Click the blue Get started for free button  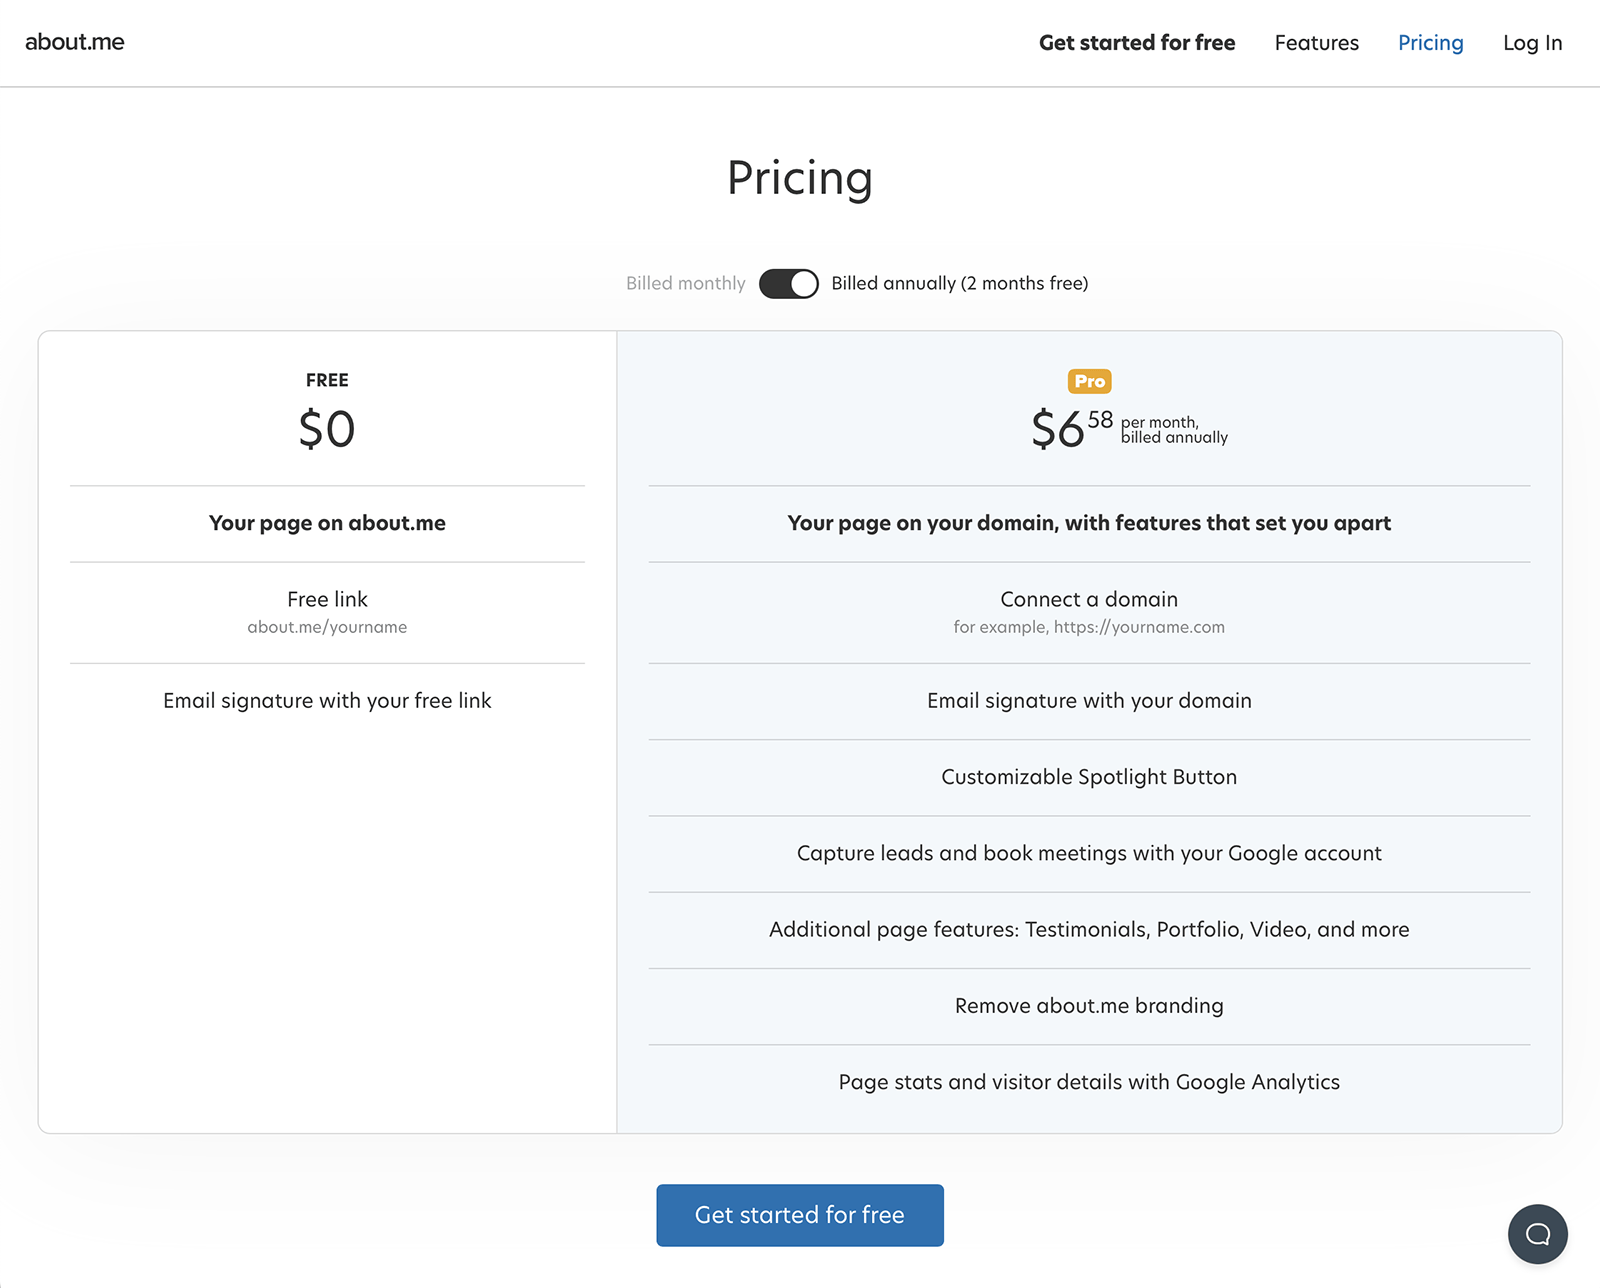(800, 1215)
